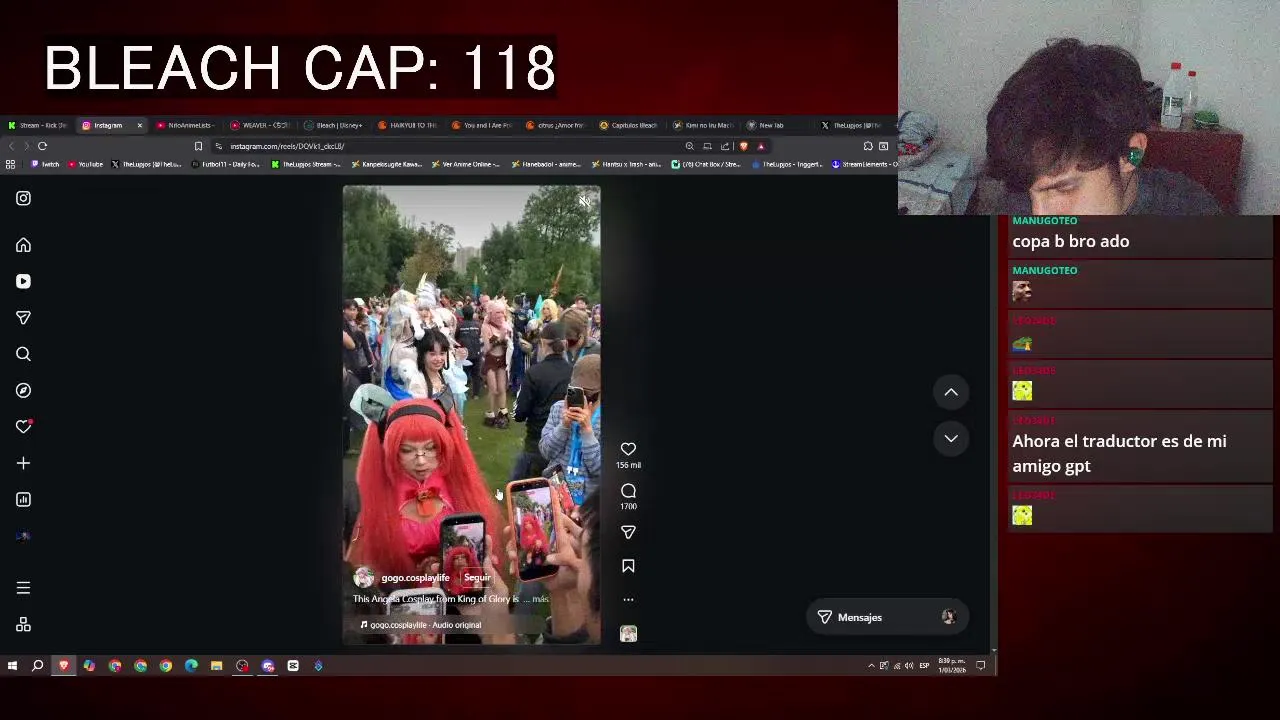Open the taskbar clock and date
This screenshot has height=720, width=1280.
(951, 666)
